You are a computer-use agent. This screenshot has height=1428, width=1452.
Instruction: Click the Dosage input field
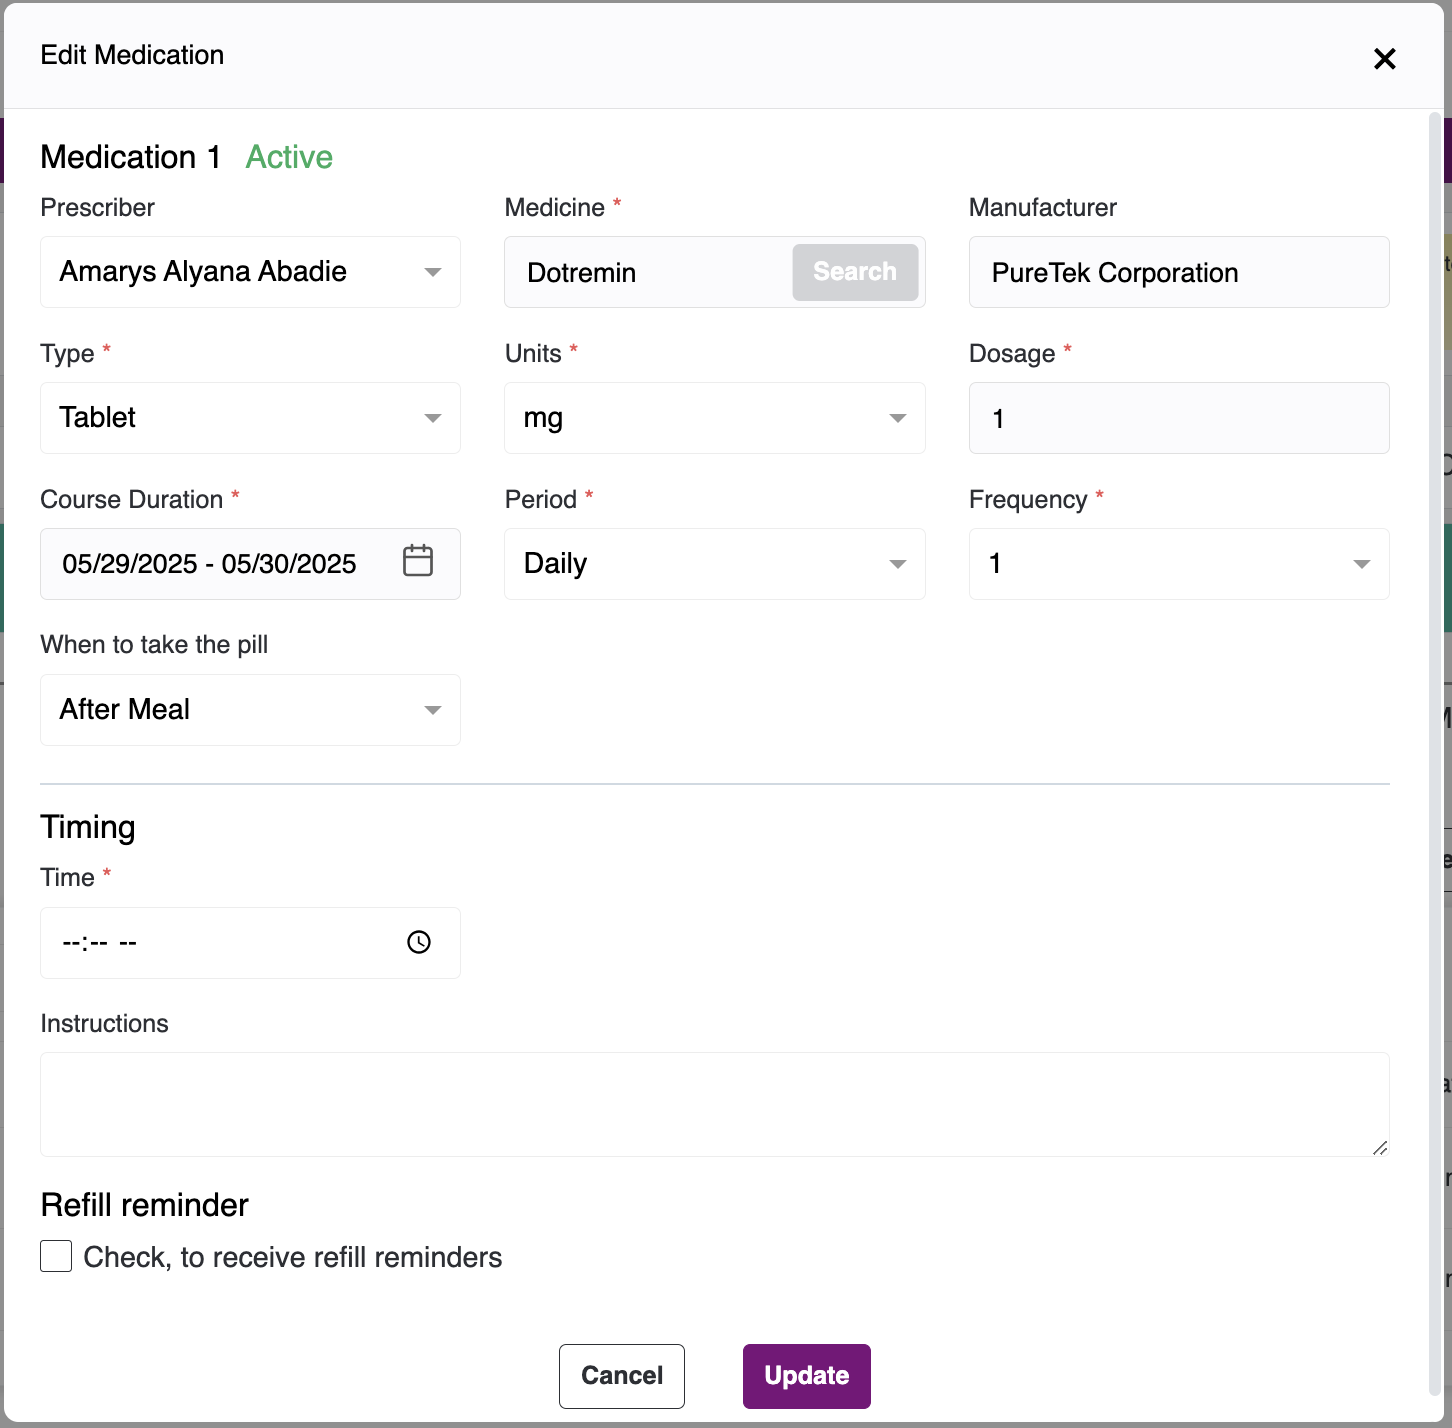point(1178,418)
